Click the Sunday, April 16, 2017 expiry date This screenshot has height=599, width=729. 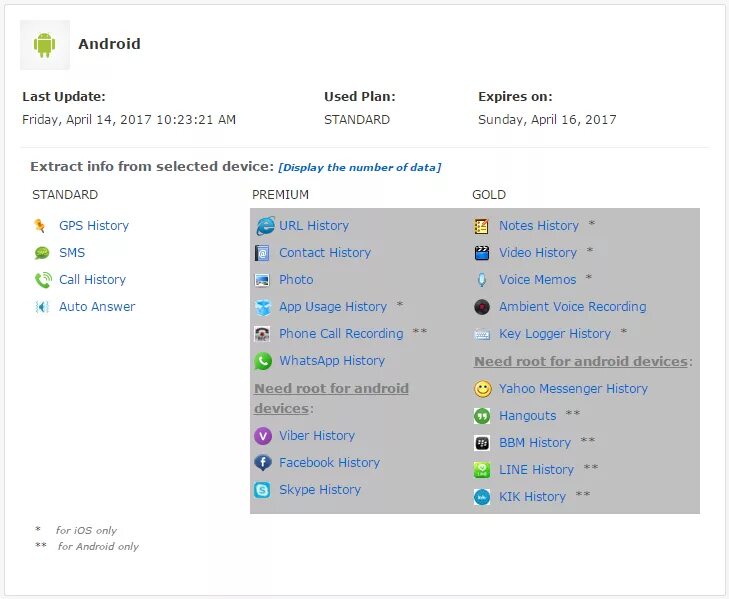(x=547, y=120)
